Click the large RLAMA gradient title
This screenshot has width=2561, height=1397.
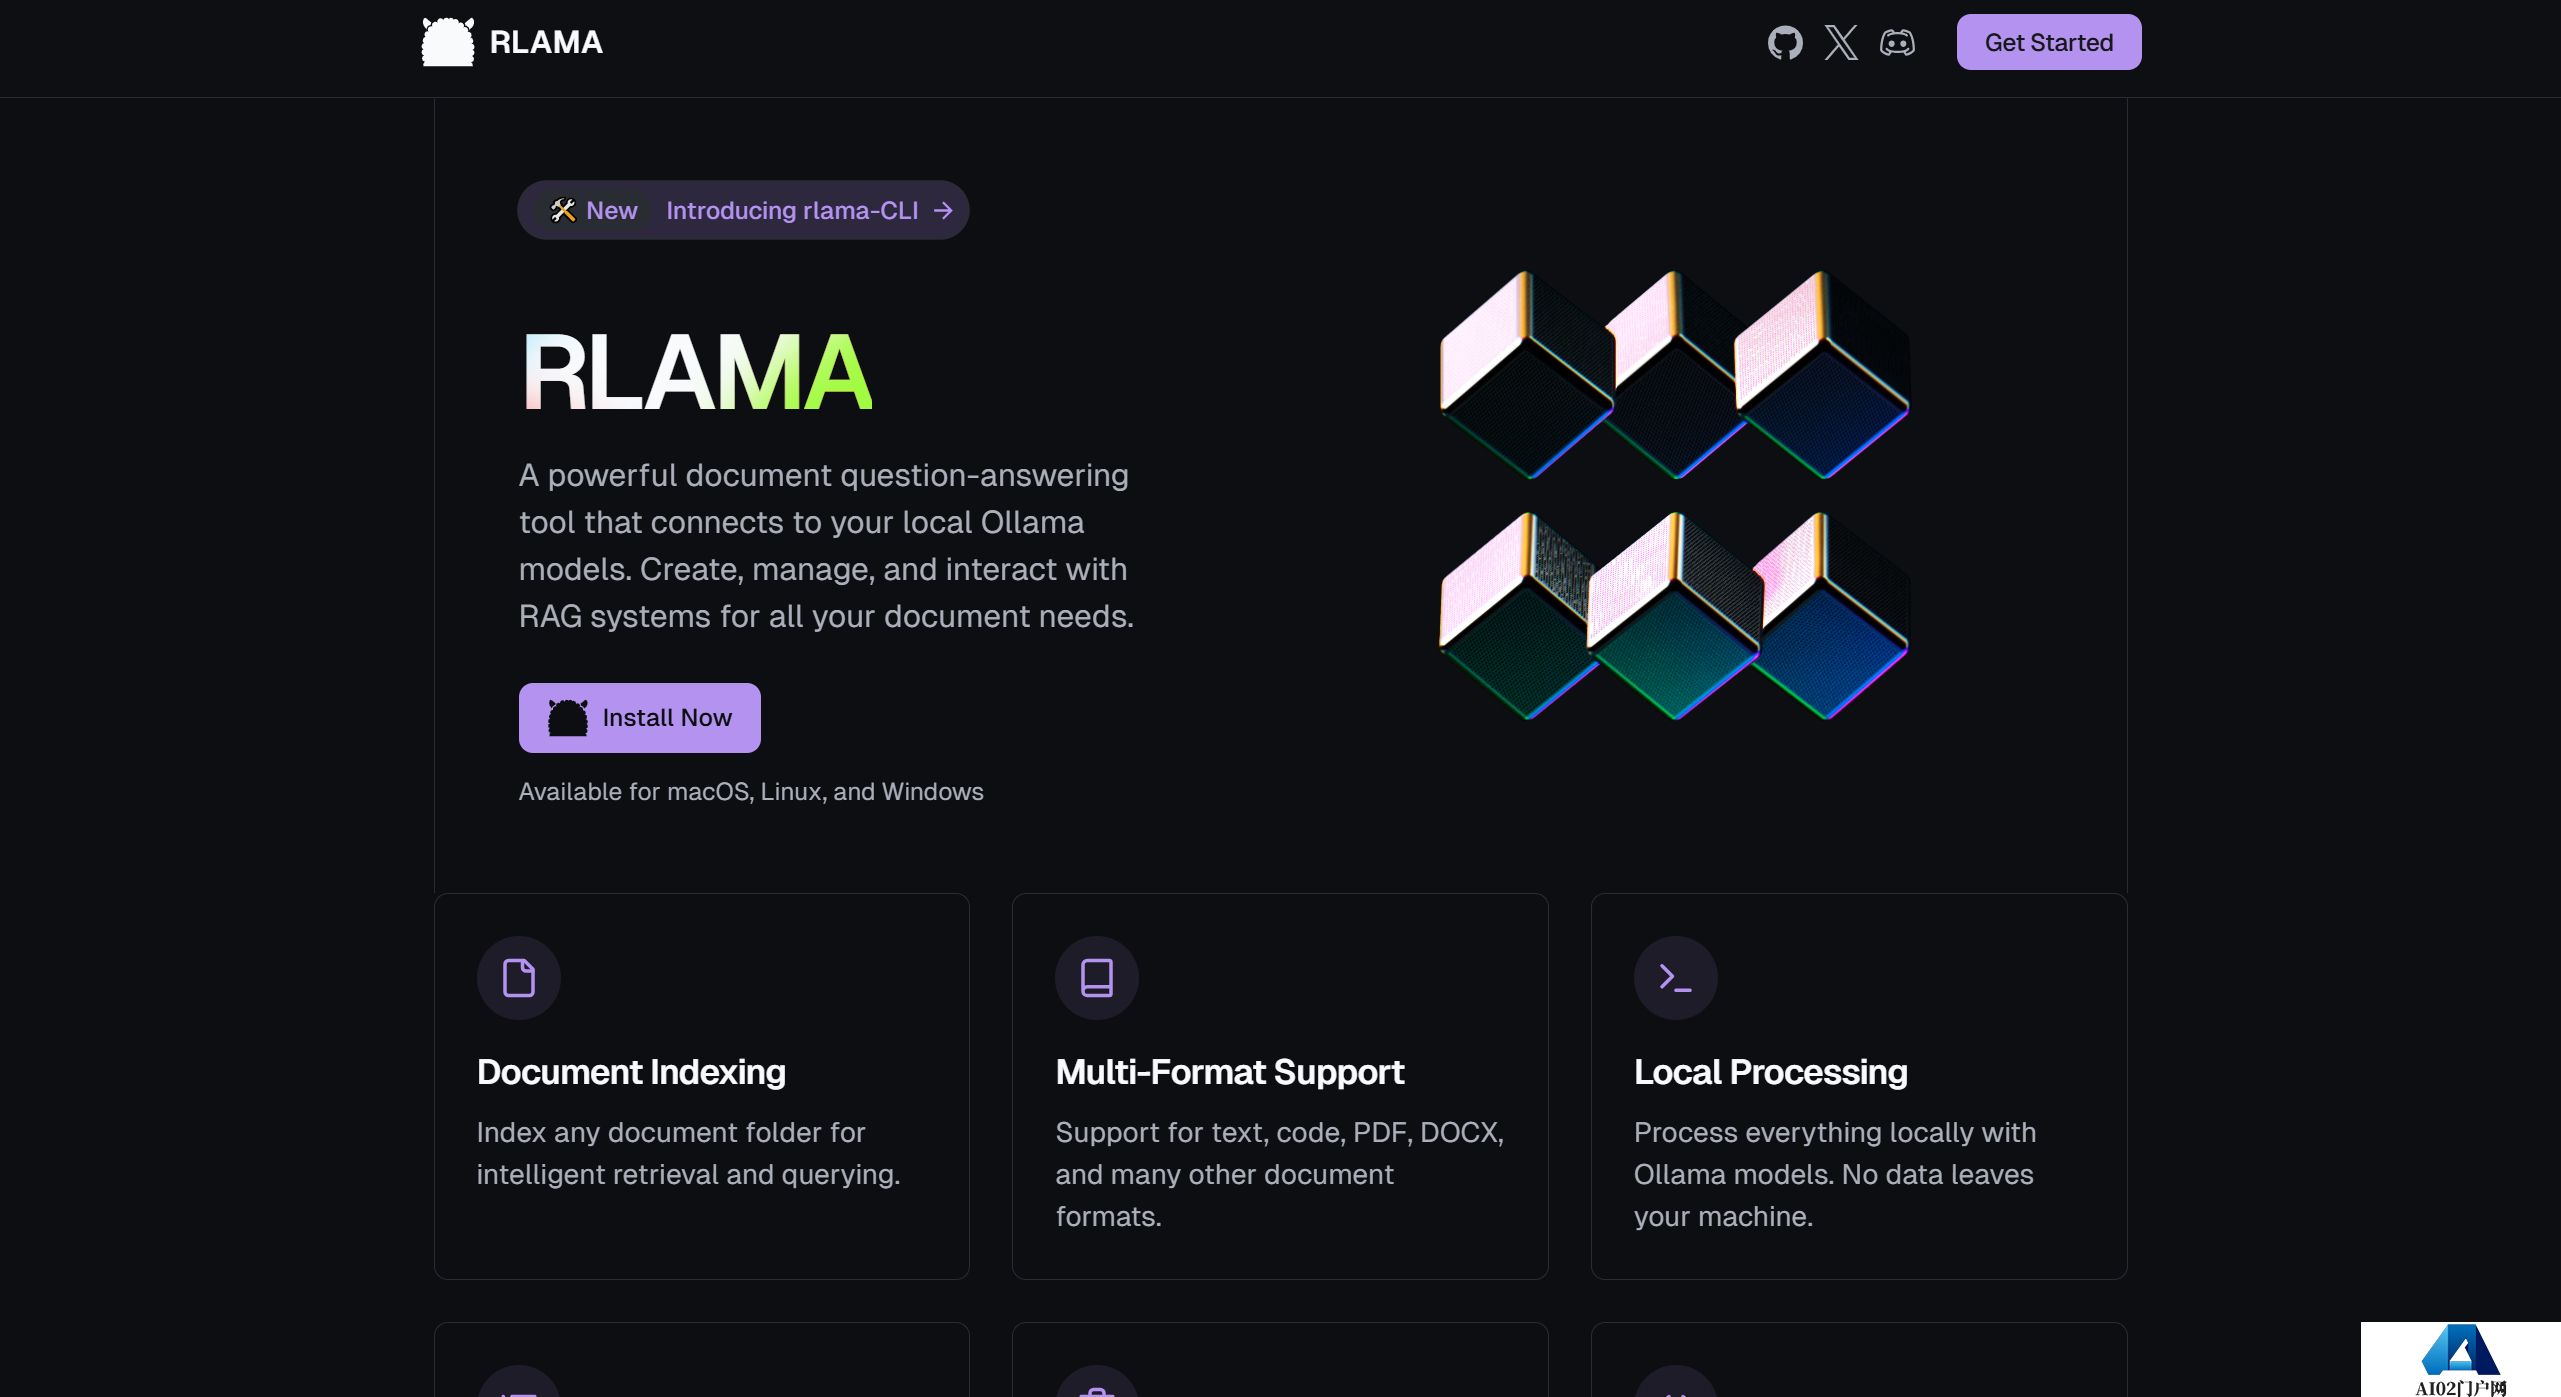coord(697,373)
